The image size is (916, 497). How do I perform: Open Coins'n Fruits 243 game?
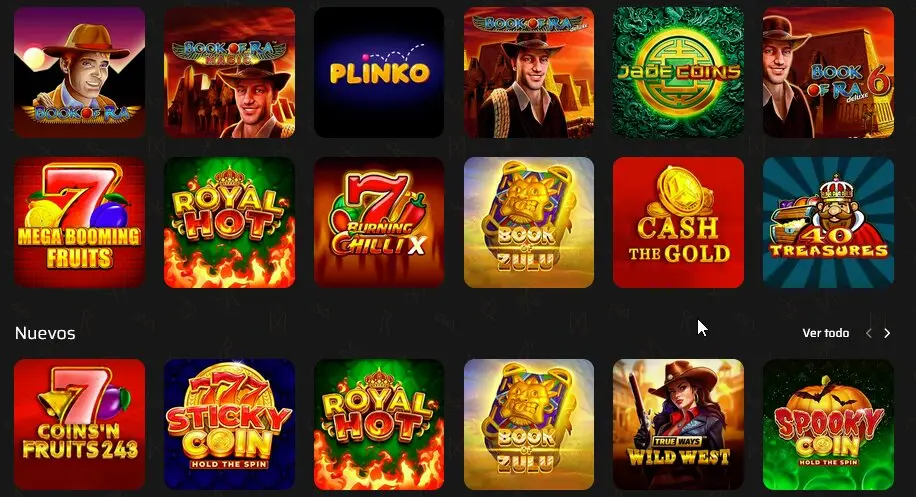pyautogui.click(x=79, y=425)
